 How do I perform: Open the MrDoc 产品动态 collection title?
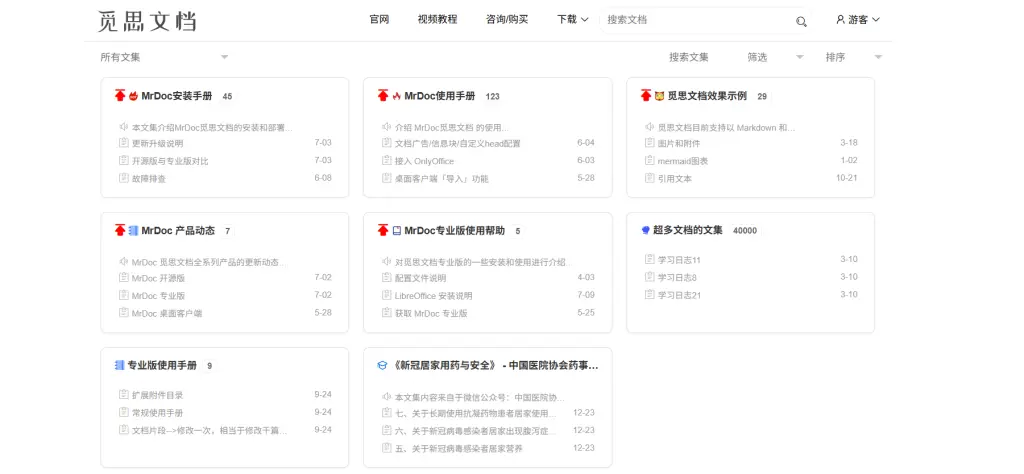coord(178,230)
